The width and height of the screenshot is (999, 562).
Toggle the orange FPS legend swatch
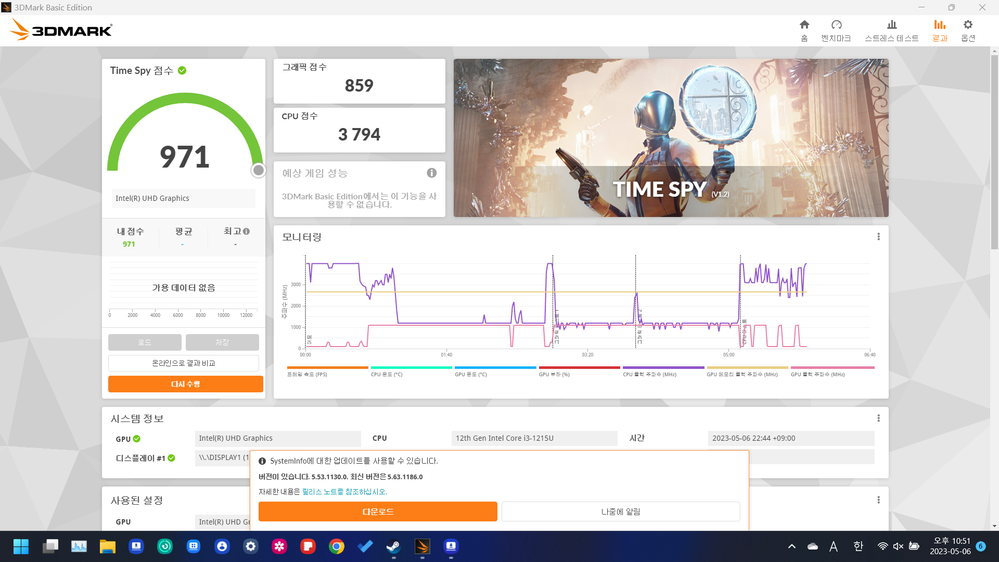[x=327, y=368]
